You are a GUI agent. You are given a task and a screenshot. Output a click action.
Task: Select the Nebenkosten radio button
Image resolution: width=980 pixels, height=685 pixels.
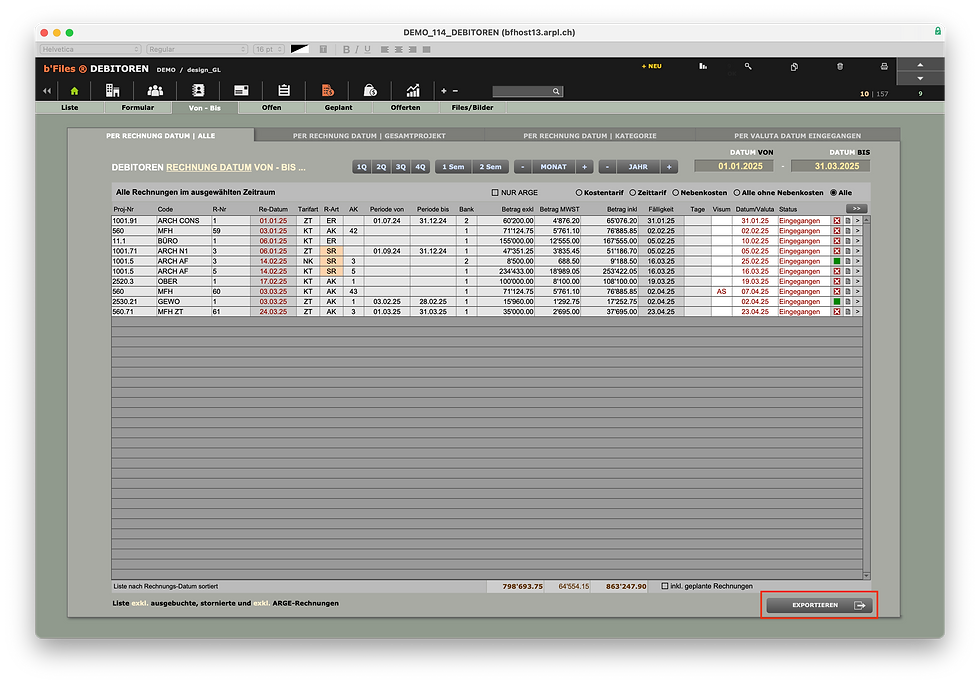click(x=676, y=192)
